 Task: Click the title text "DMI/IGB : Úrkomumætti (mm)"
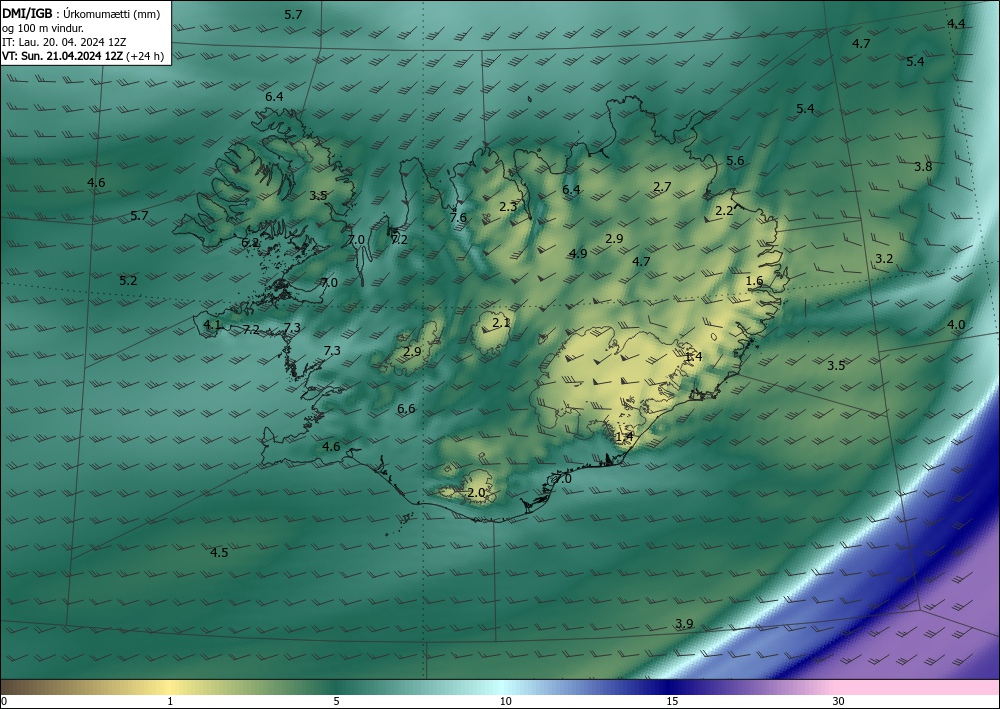(81, 14)
